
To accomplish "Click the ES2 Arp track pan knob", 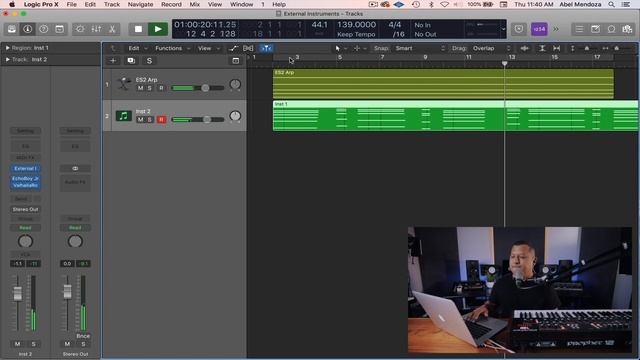I will pos(235,84).
